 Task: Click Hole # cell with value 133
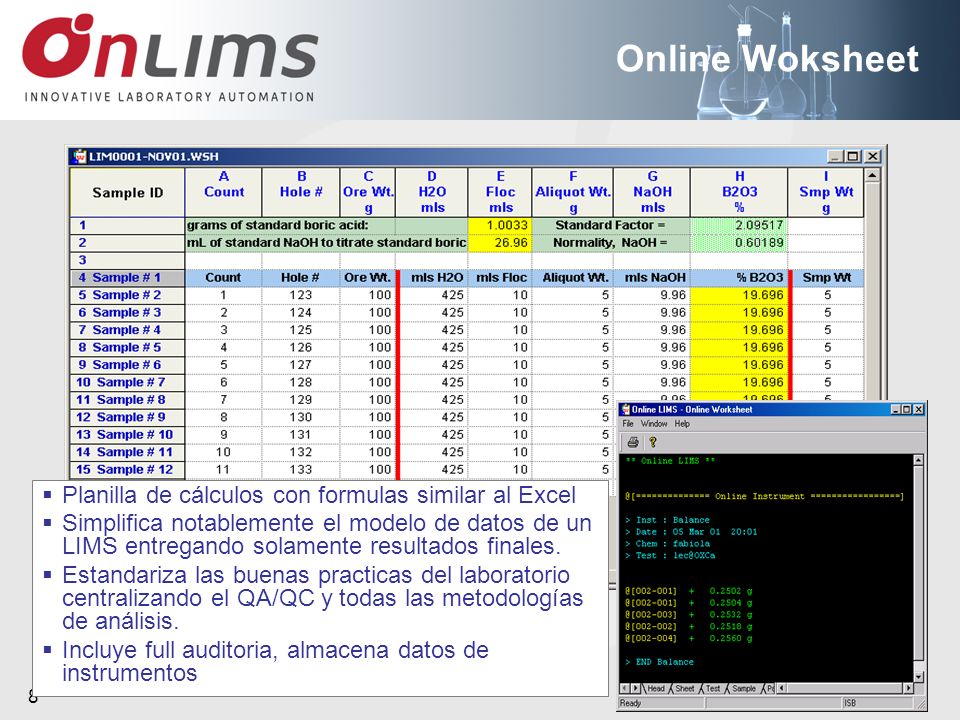click(x=301, y=470)
